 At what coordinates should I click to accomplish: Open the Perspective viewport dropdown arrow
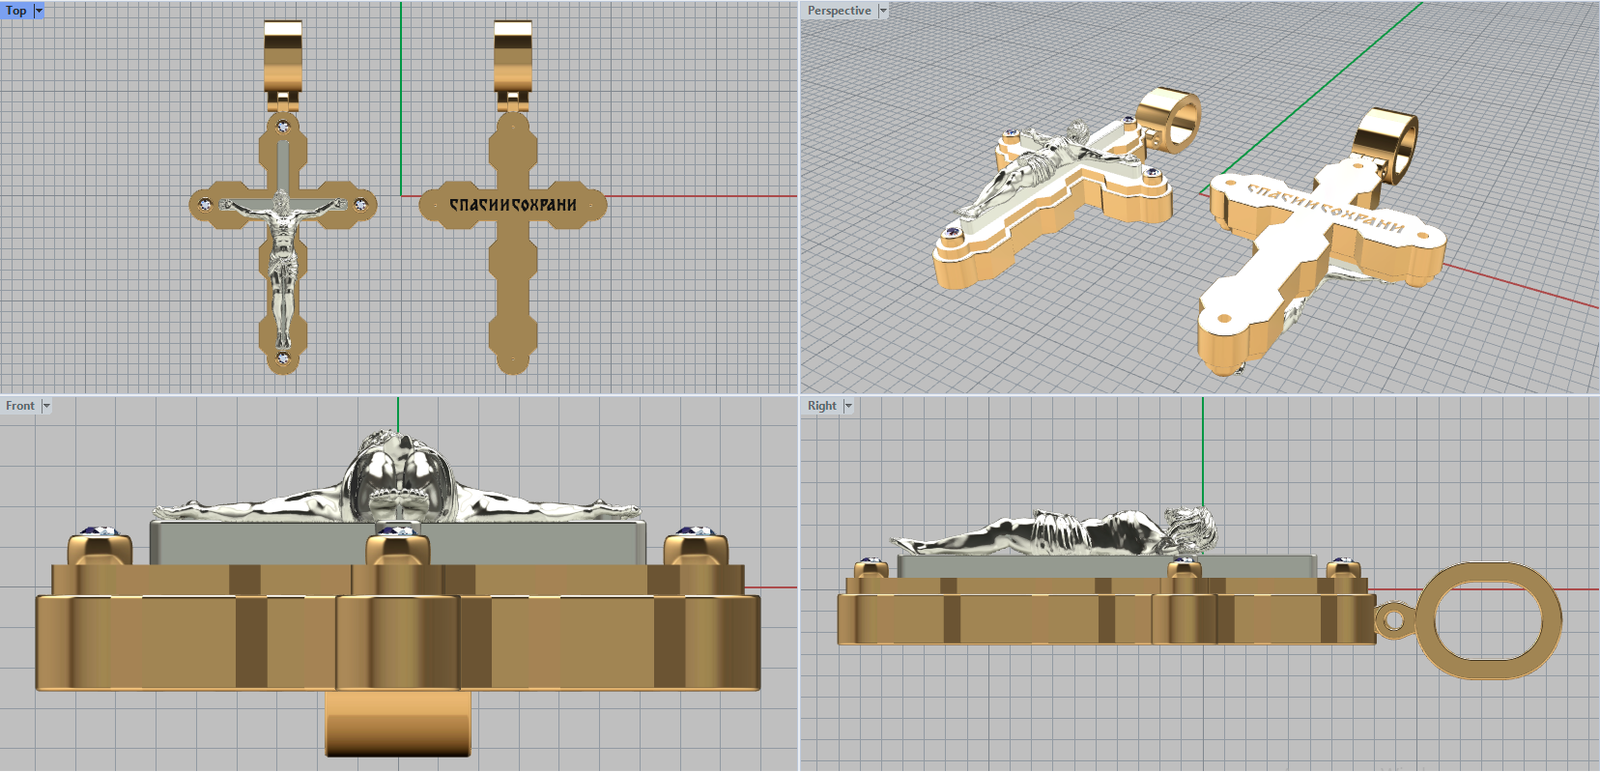pos(883,10)
